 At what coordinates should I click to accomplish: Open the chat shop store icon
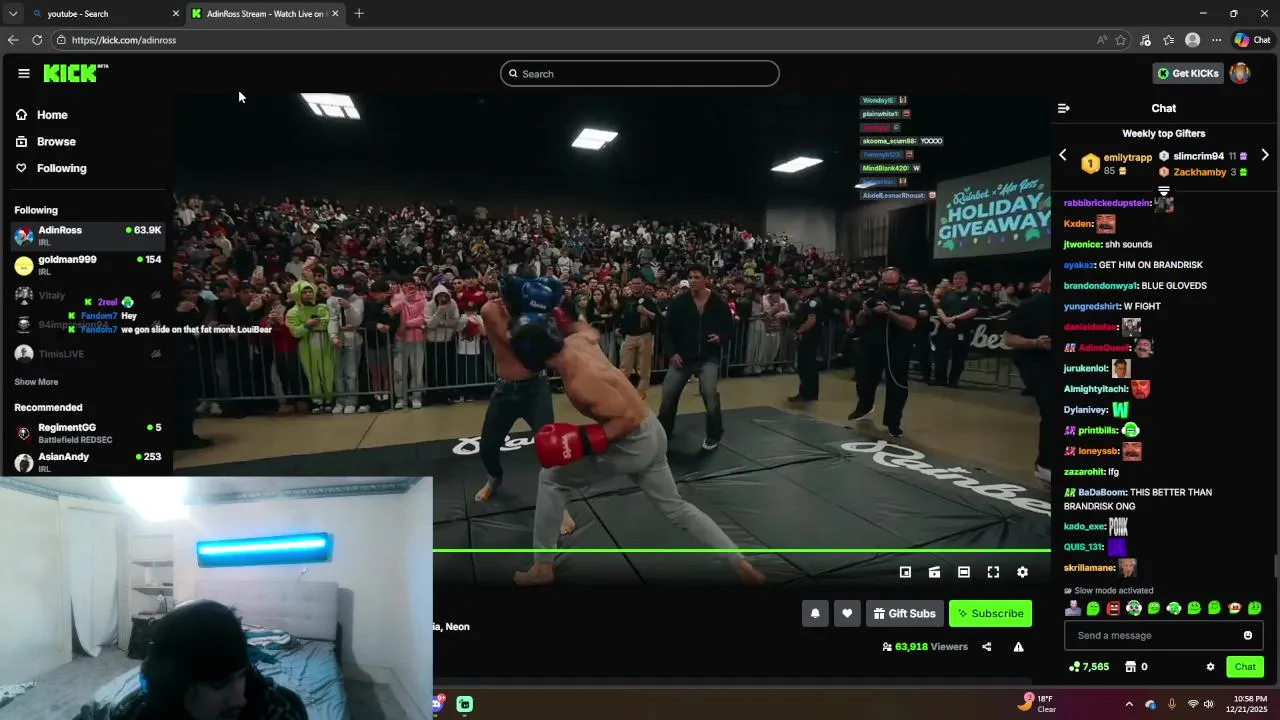(x=1130, y=667)
